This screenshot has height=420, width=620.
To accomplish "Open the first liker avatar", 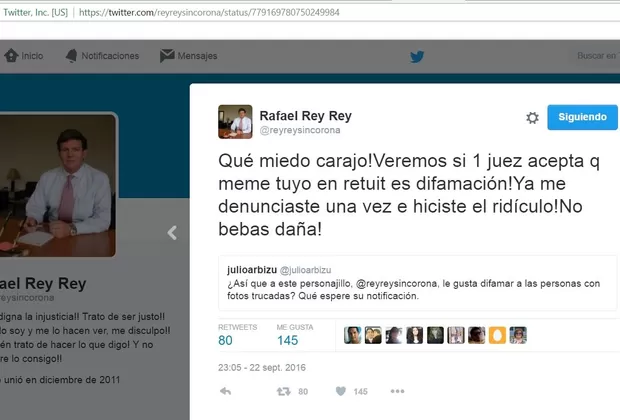I will coord(352,335).
